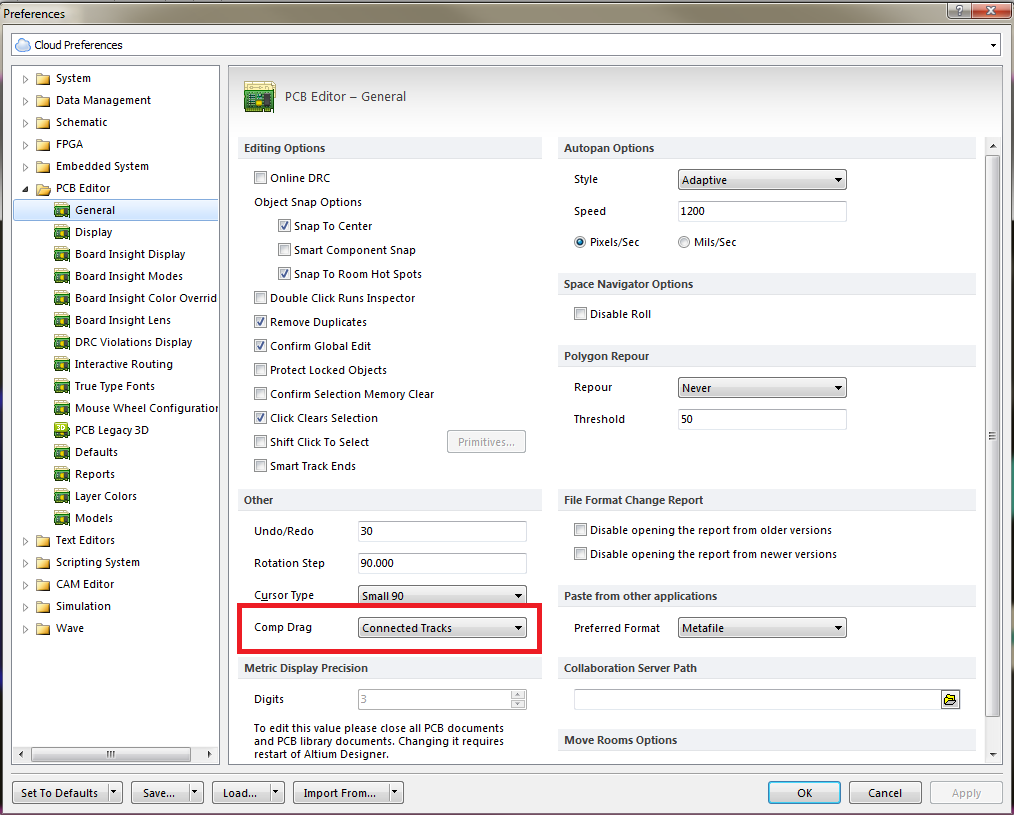Click the DRC Violations Display icon
Viewport: 1014px width, 815px height.
tap(62, 342)
